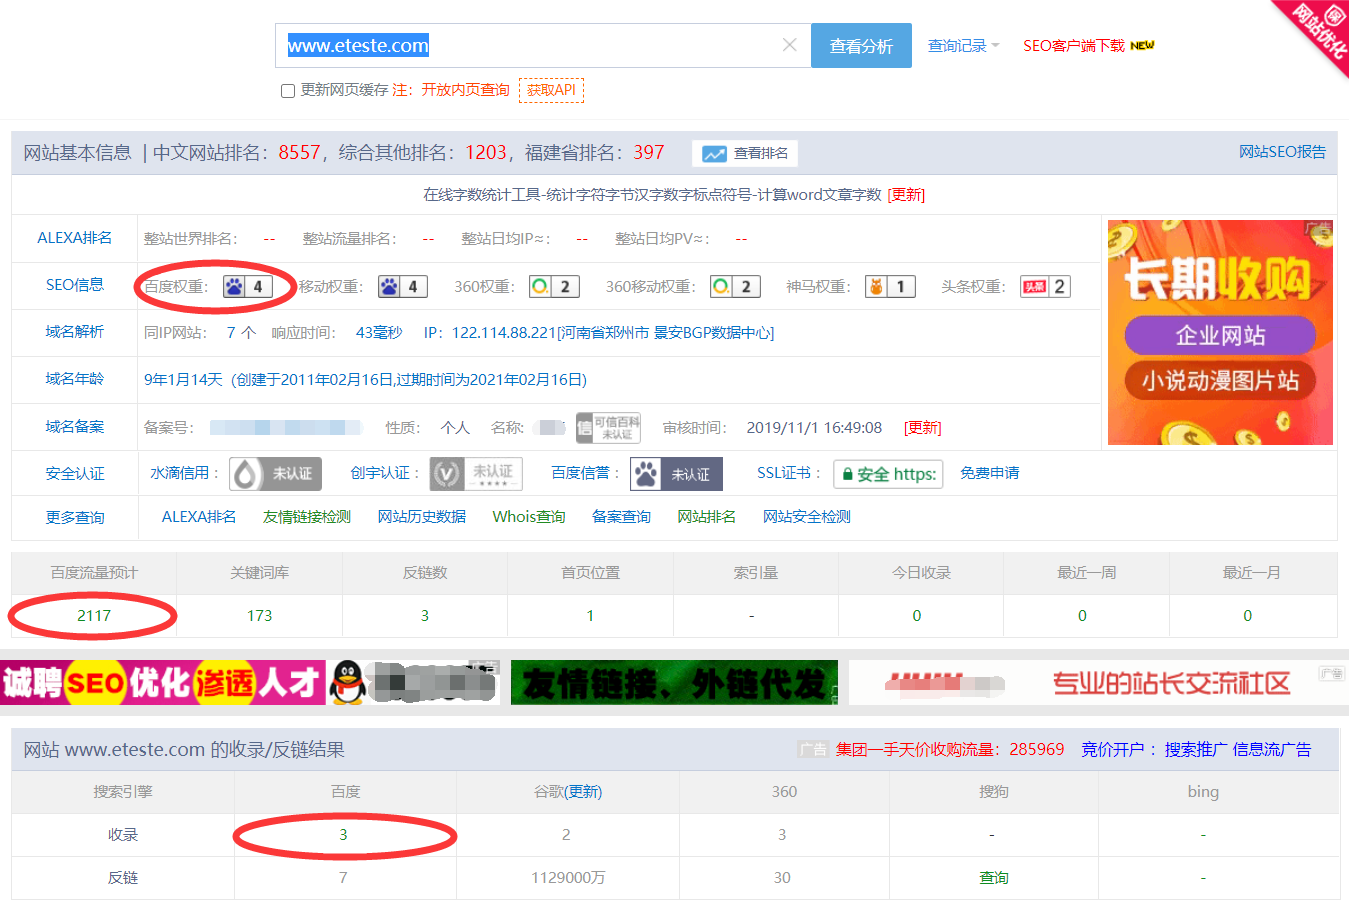Click the 查看排名 button
This screenshot has height=910, width=1349.
745,153
